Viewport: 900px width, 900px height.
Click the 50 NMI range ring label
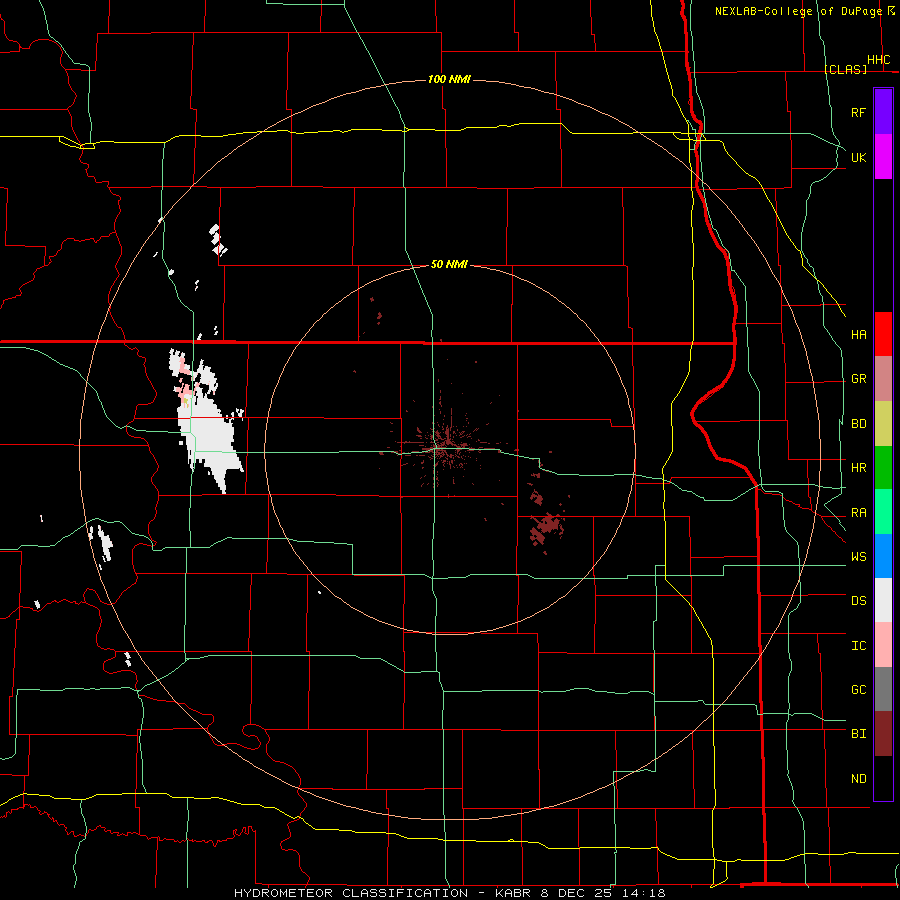tap(449, 264)
